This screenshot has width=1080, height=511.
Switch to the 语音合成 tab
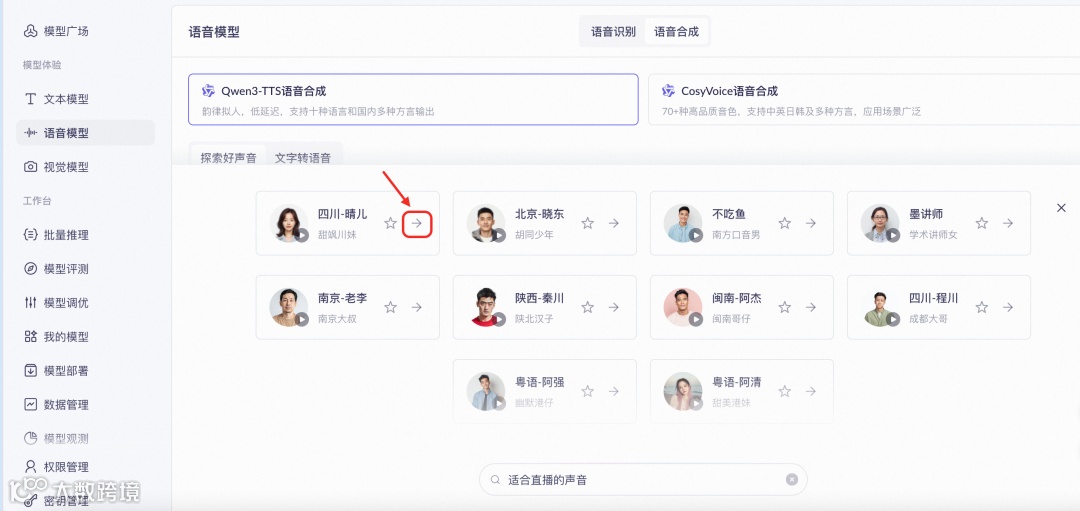676,32
